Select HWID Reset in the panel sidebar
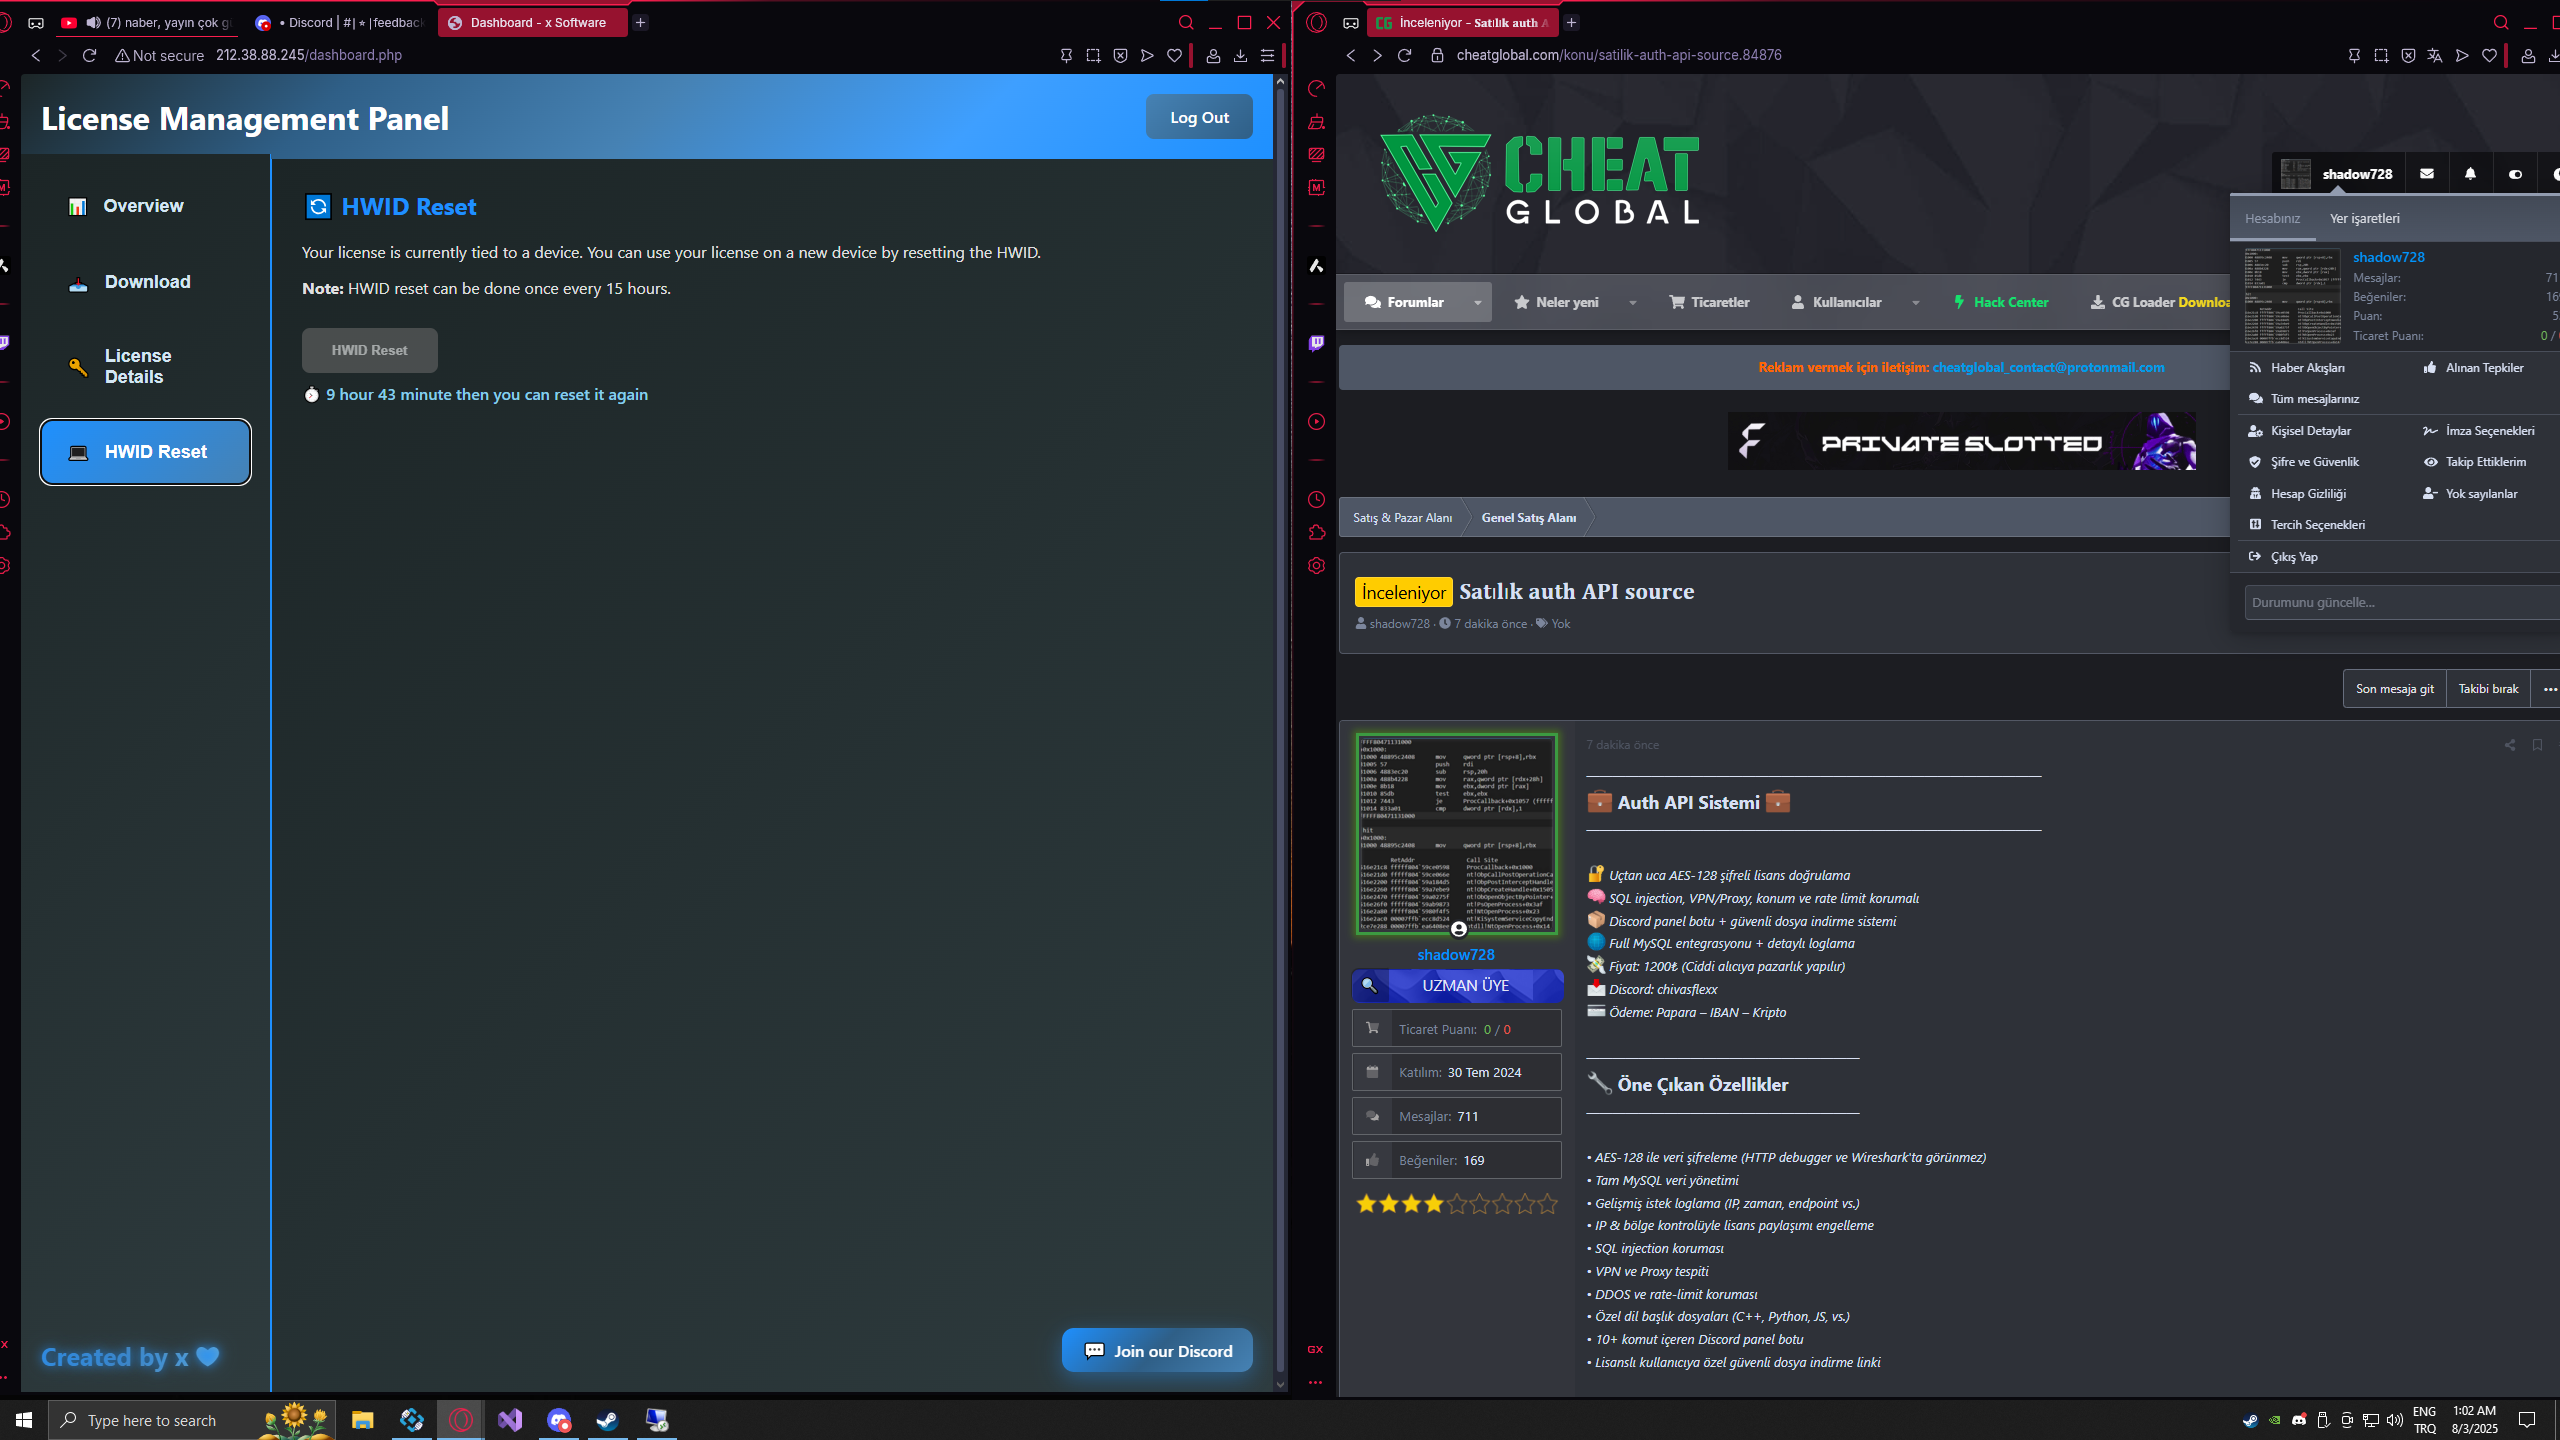This screenshot has height=1440, width=2560. point(145,452)
